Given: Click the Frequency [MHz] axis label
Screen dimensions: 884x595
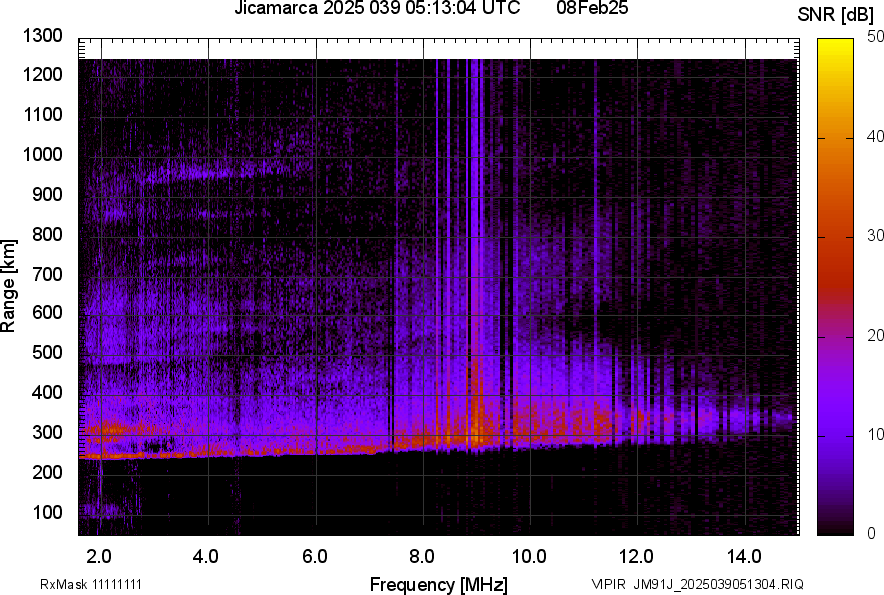Looking at the screenshot, I should tap(438, 584).
